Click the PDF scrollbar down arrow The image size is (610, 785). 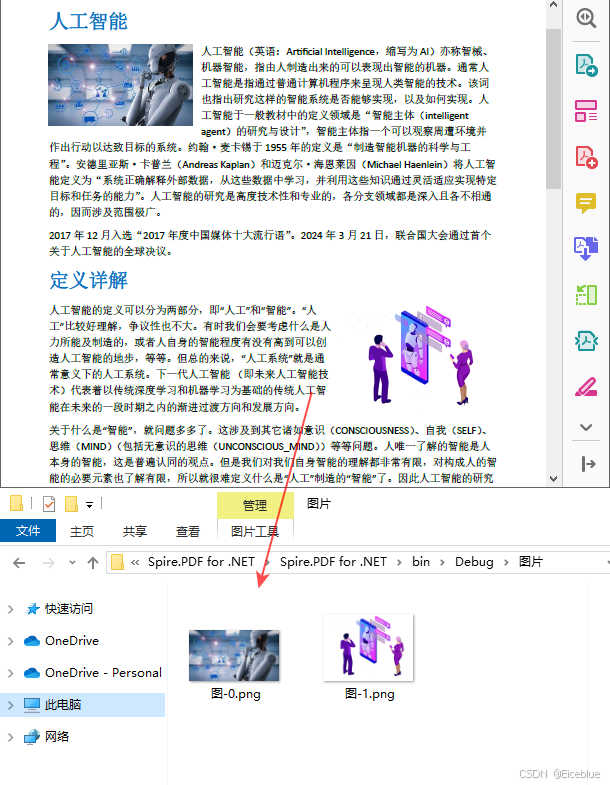pyautogui.click(x=553, y=479)
